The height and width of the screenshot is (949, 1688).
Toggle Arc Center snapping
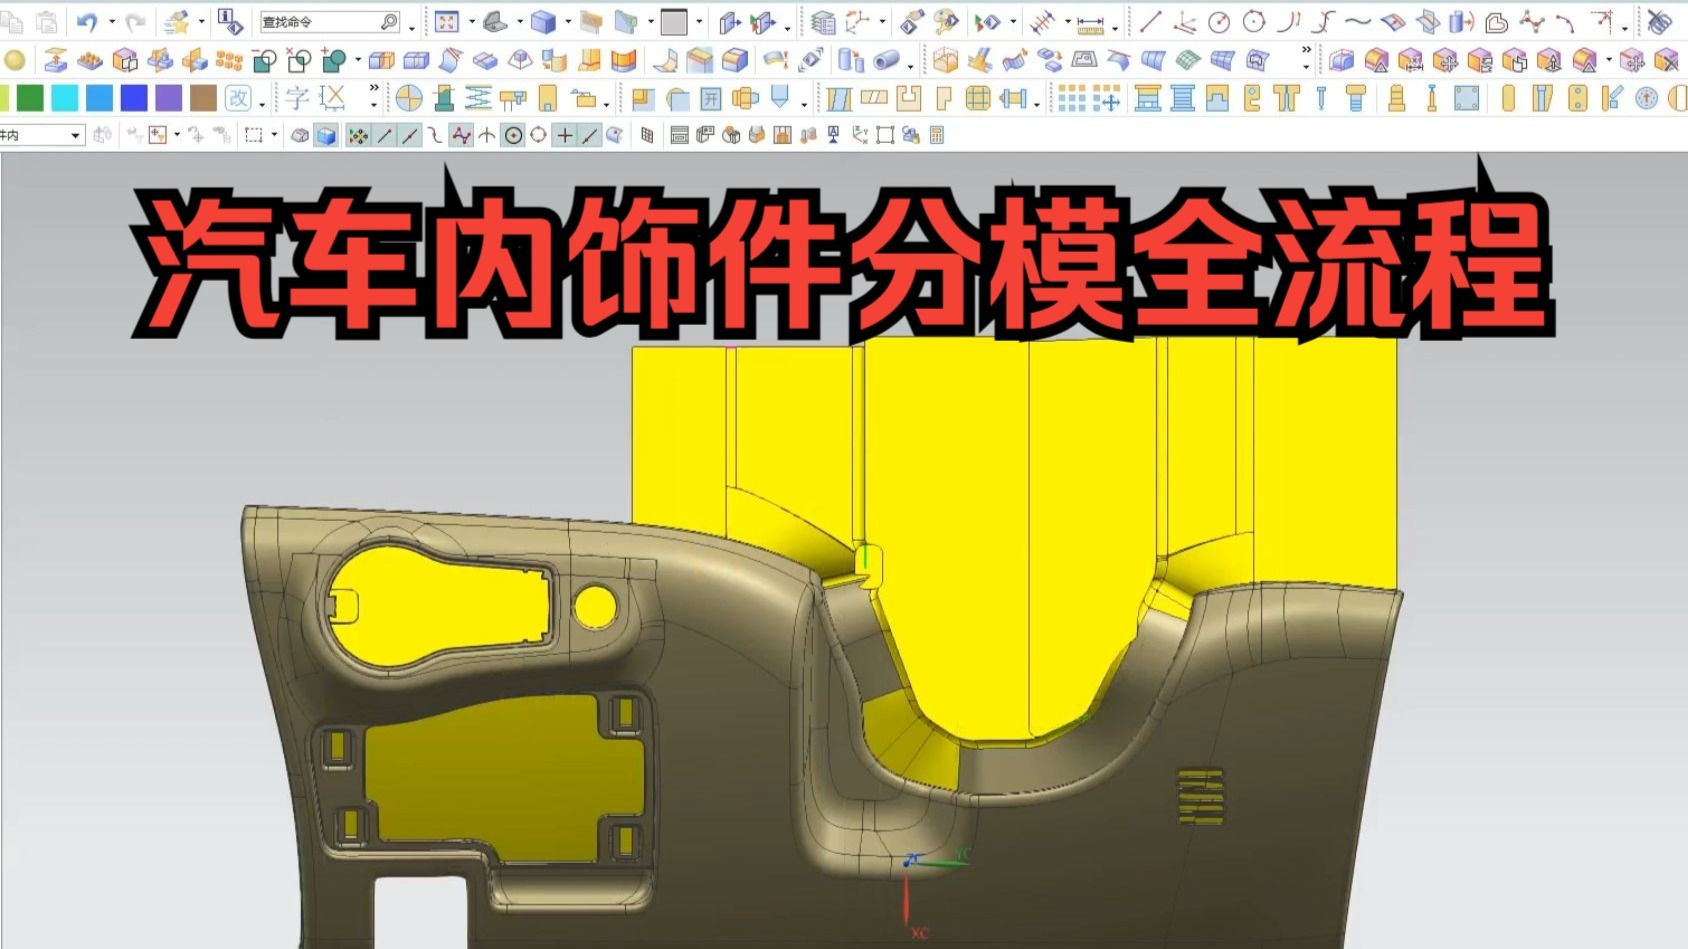pos(513,135)
